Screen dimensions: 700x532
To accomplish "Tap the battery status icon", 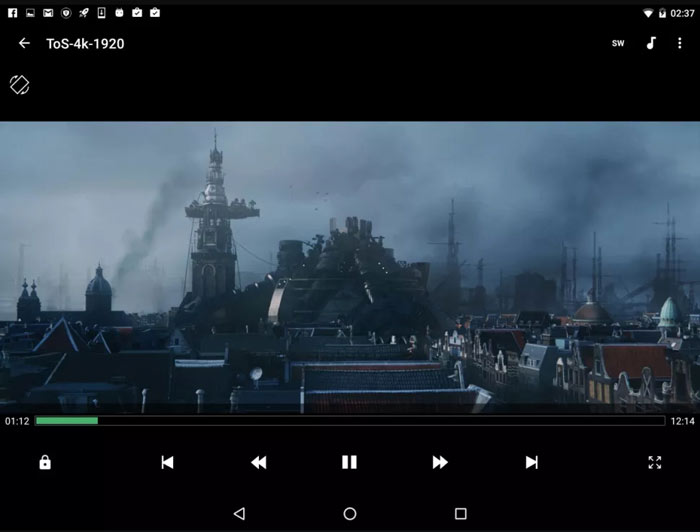I will (662, 13).
